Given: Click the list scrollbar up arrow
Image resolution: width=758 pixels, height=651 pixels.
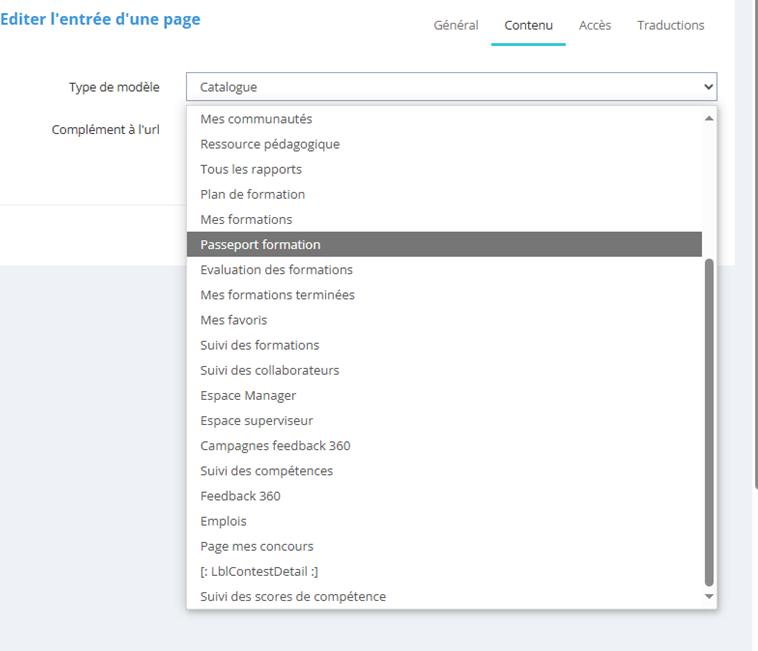Looking at the screenshot, I should coord(709,118).
